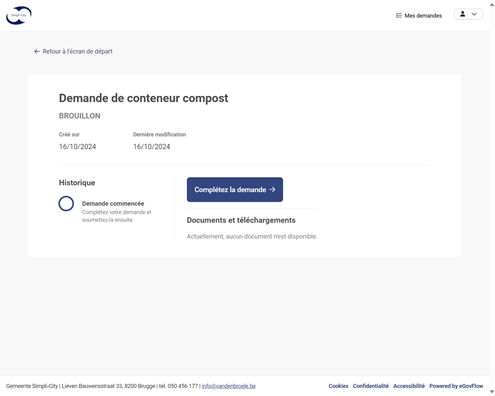The width and height of the screenshot is (495, 396).
Task: Select the title Demande de conteneur compost
Action: [143, 98]
